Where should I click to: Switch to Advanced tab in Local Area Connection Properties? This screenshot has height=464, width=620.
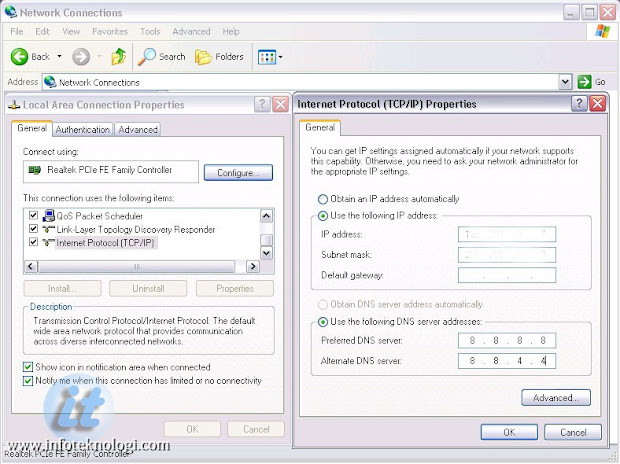click(x=138, y=130)
